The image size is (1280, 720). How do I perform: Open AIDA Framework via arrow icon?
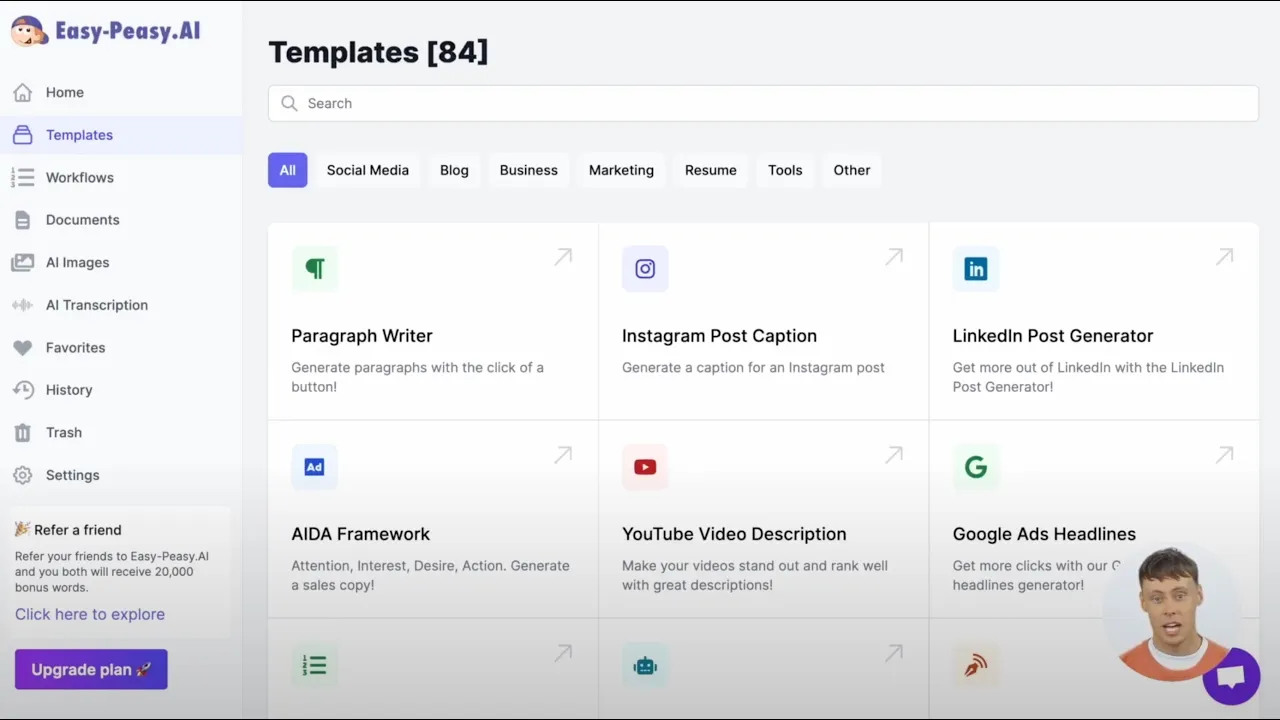(564, 455)
